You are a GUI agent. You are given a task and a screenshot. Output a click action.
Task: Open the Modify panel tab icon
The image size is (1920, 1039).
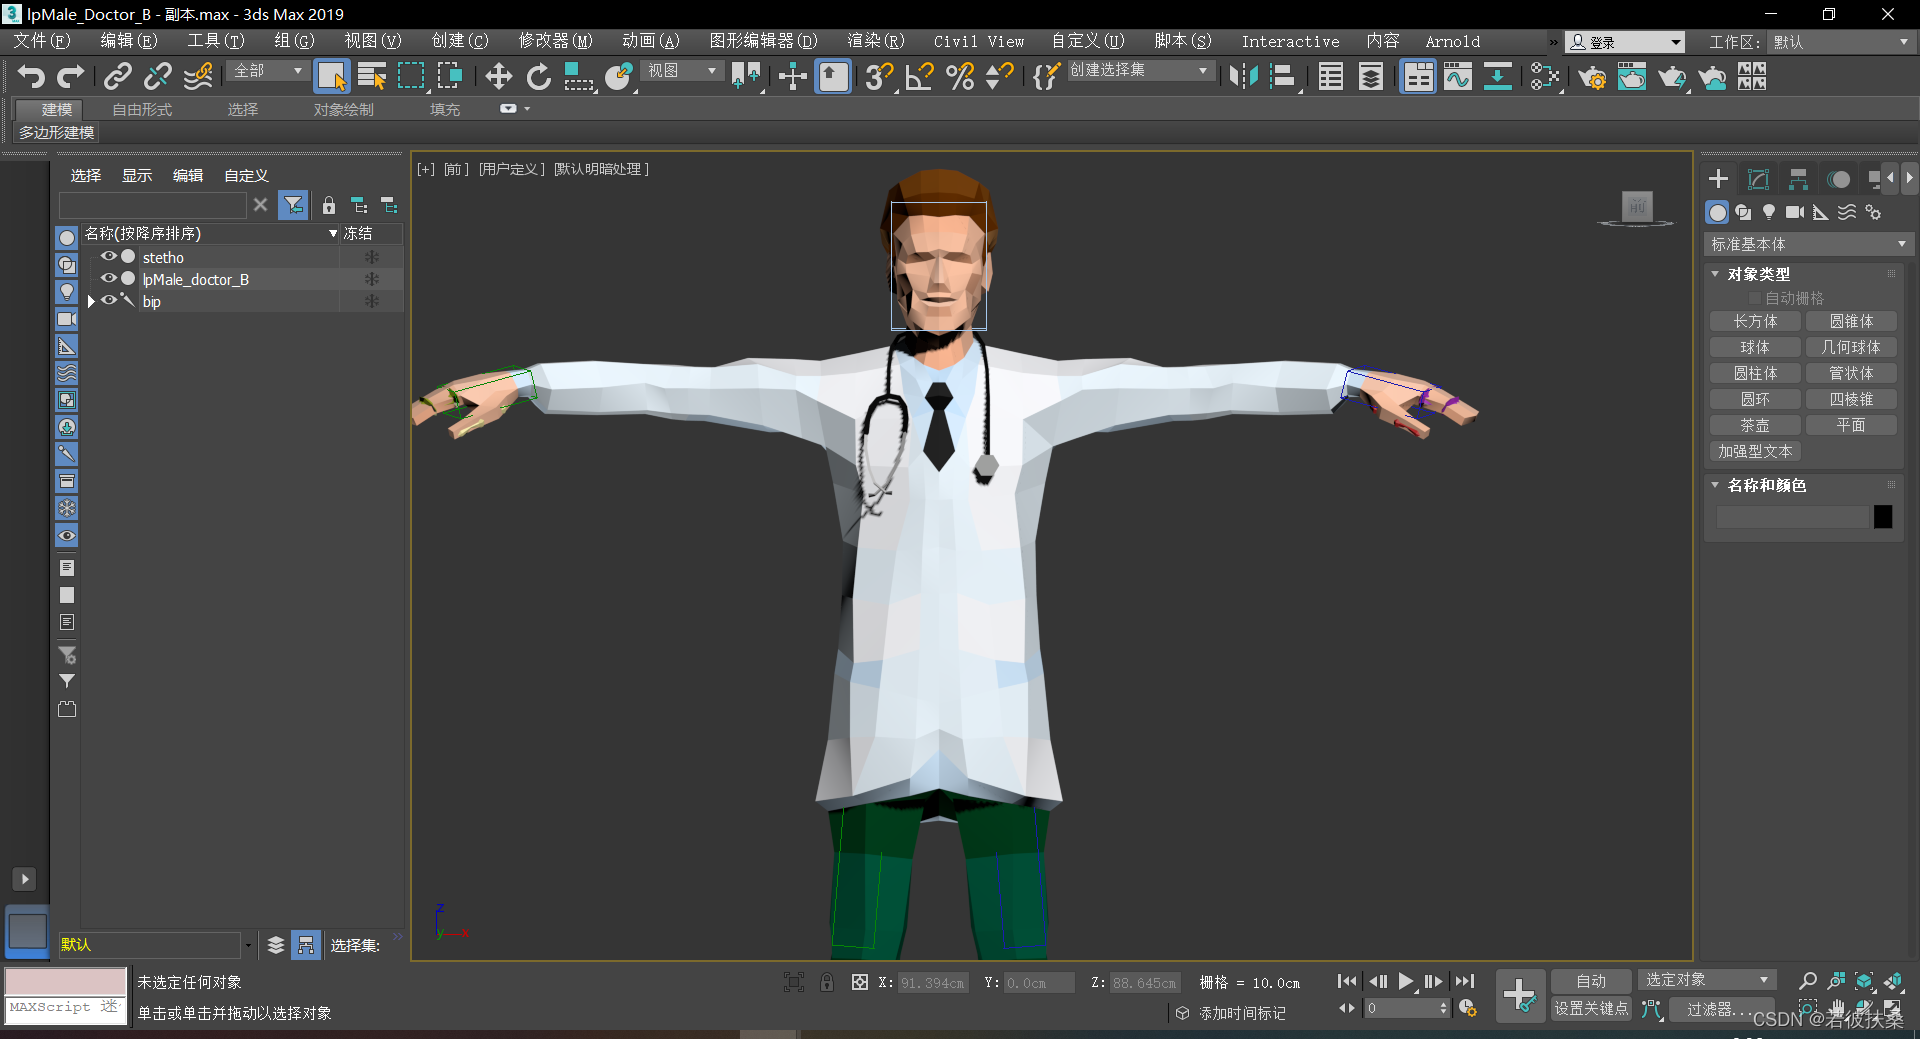tap(1758, 179)
